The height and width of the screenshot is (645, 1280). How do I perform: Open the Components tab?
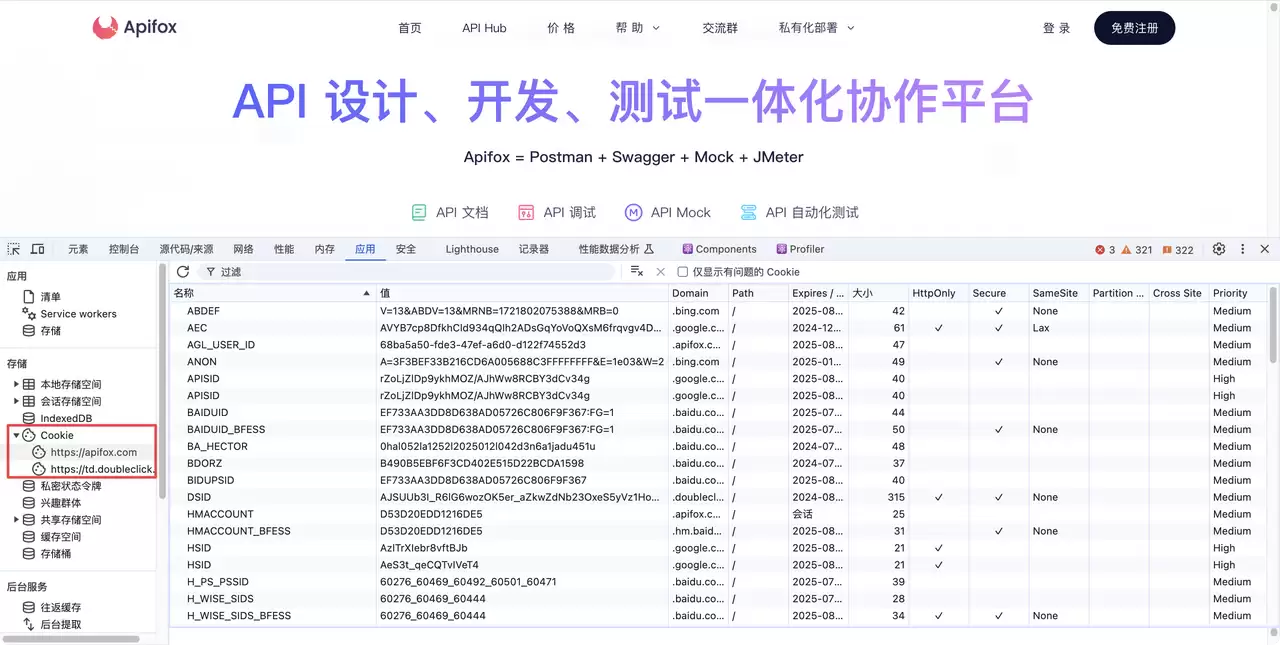719,249
